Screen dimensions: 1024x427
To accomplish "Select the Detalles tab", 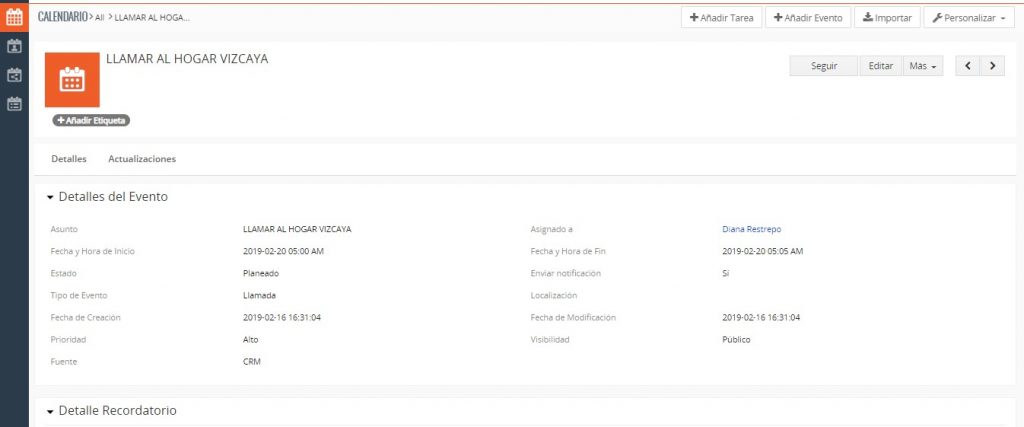I will 69,159.
